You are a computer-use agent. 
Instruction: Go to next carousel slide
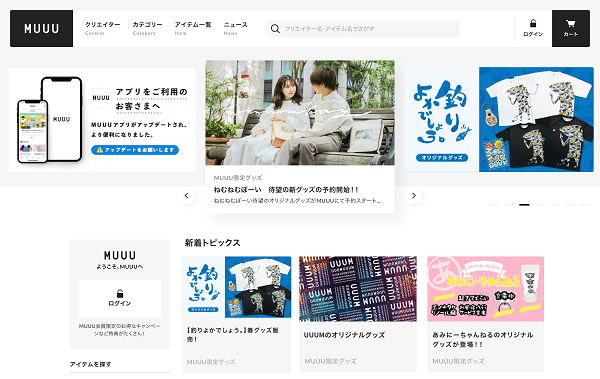413,196
